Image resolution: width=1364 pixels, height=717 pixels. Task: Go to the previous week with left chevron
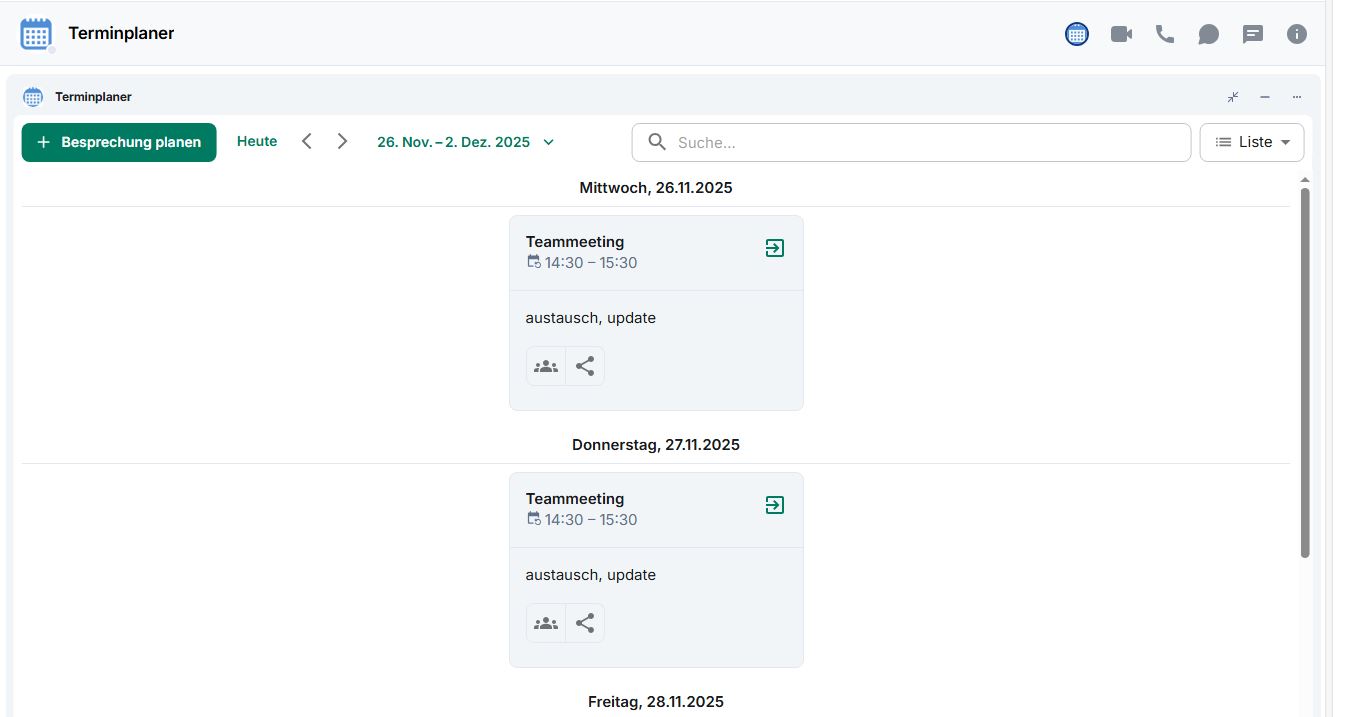click(x=307, y=142)
